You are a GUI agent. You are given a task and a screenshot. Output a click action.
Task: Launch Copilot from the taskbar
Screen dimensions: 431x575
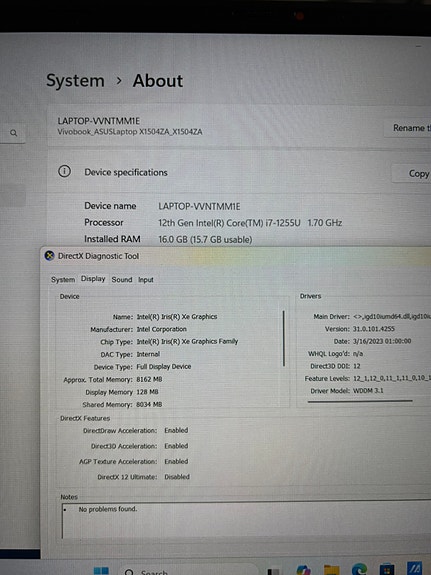[x=304, y=570]
